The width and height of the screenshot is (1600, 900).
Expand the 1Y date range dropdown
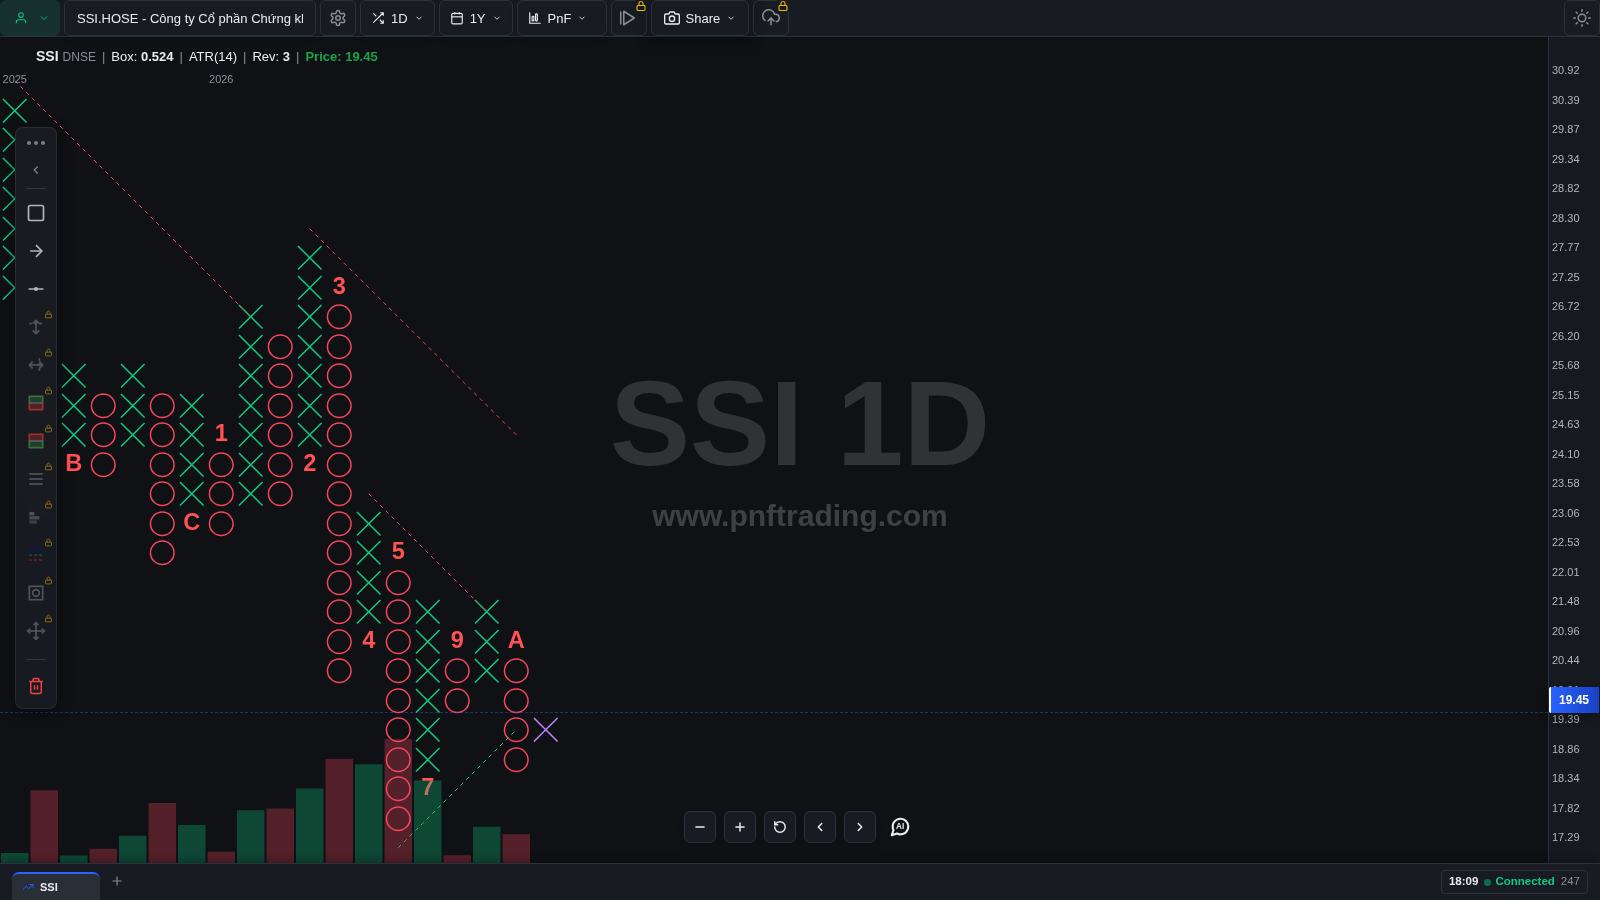tap(476, 18)
